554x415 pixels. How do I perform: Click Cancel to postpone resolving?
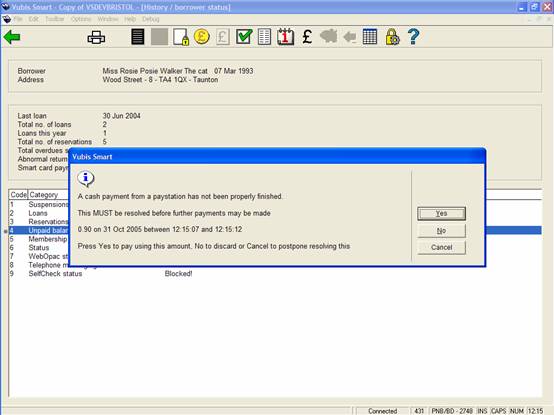441,247
